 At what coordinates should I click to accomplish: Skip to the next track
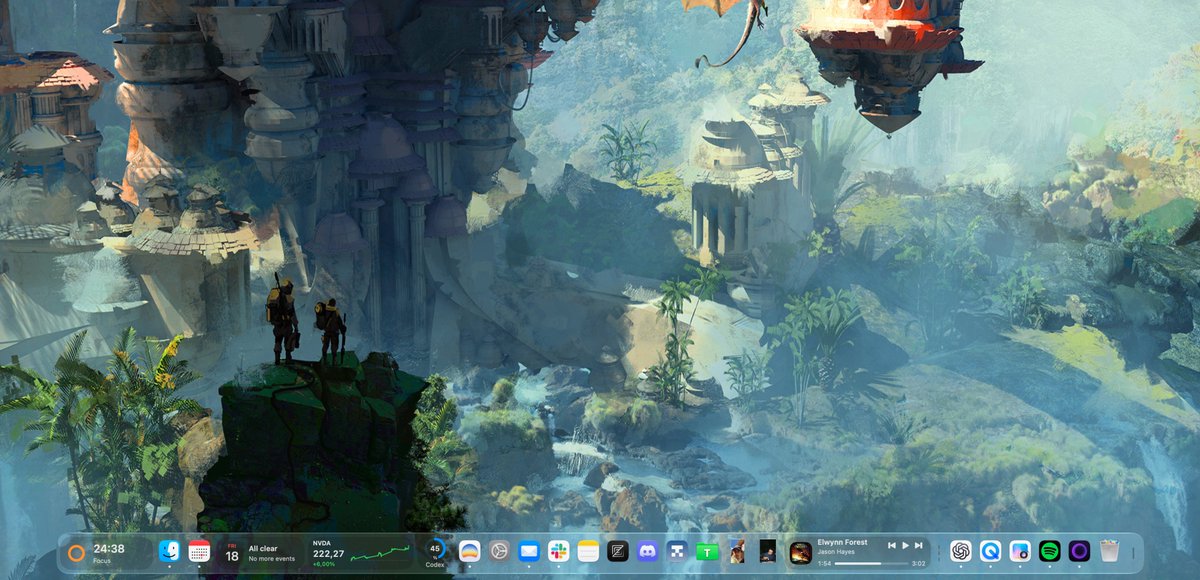coord(919,545)
